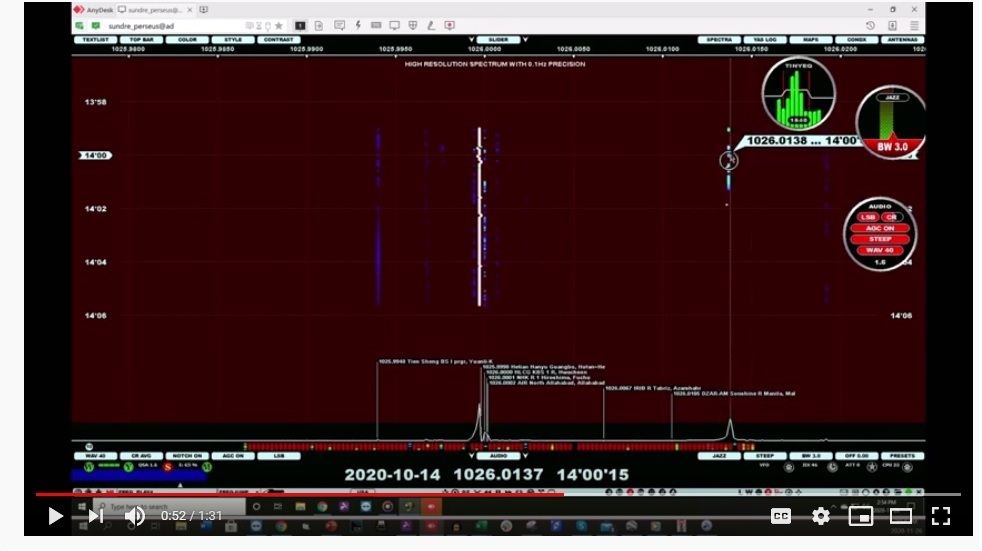This screenshot has height=551, width=982.
Task: Click the BW 3.0 bandwidth readout
Action: (892, 147)
